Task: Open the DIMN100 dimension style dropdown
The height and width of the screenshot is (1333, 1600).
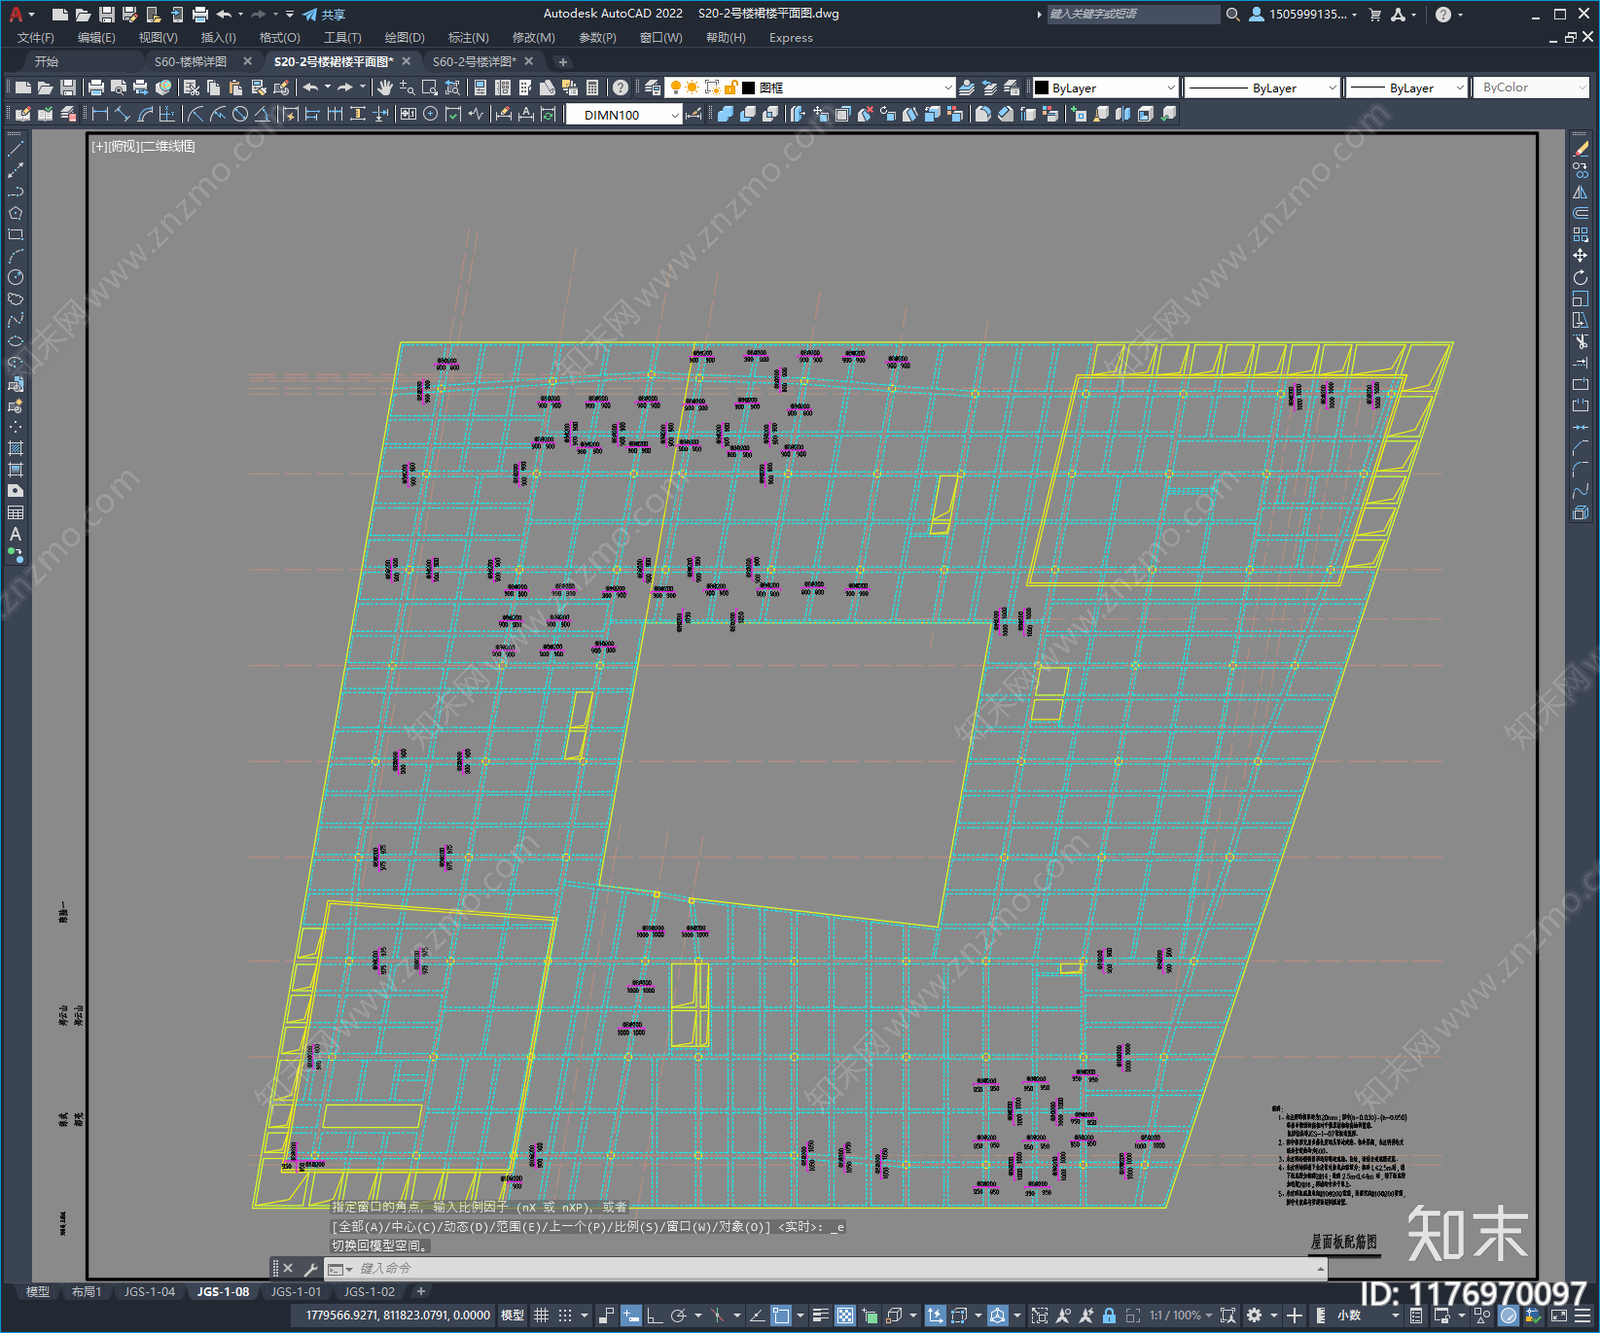Action: [623, 115]
